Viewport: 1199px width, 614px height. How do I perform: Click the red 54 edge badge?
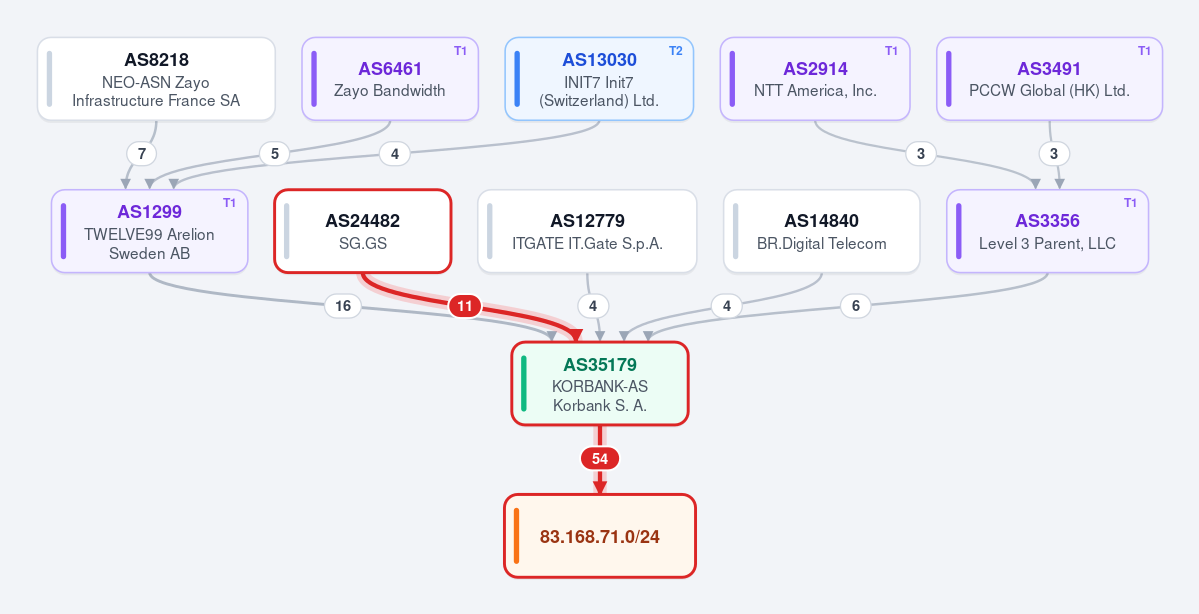600,459
